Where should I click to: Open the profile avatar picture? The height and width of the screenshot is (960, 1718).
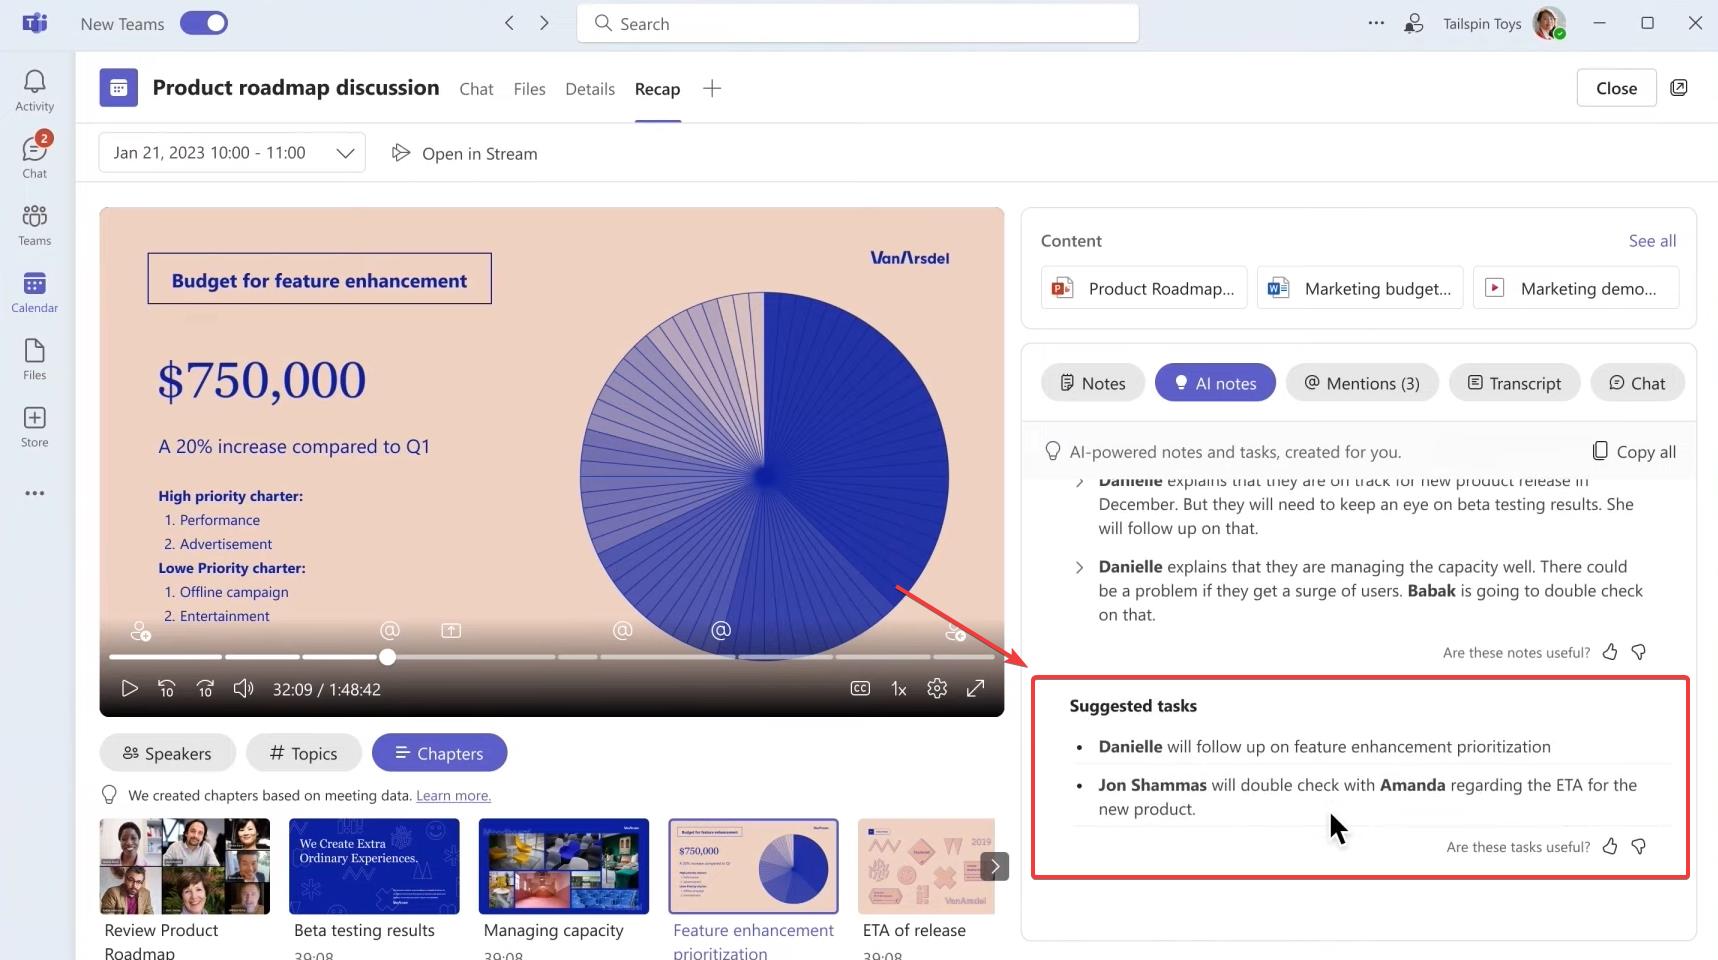point(1548,23)
